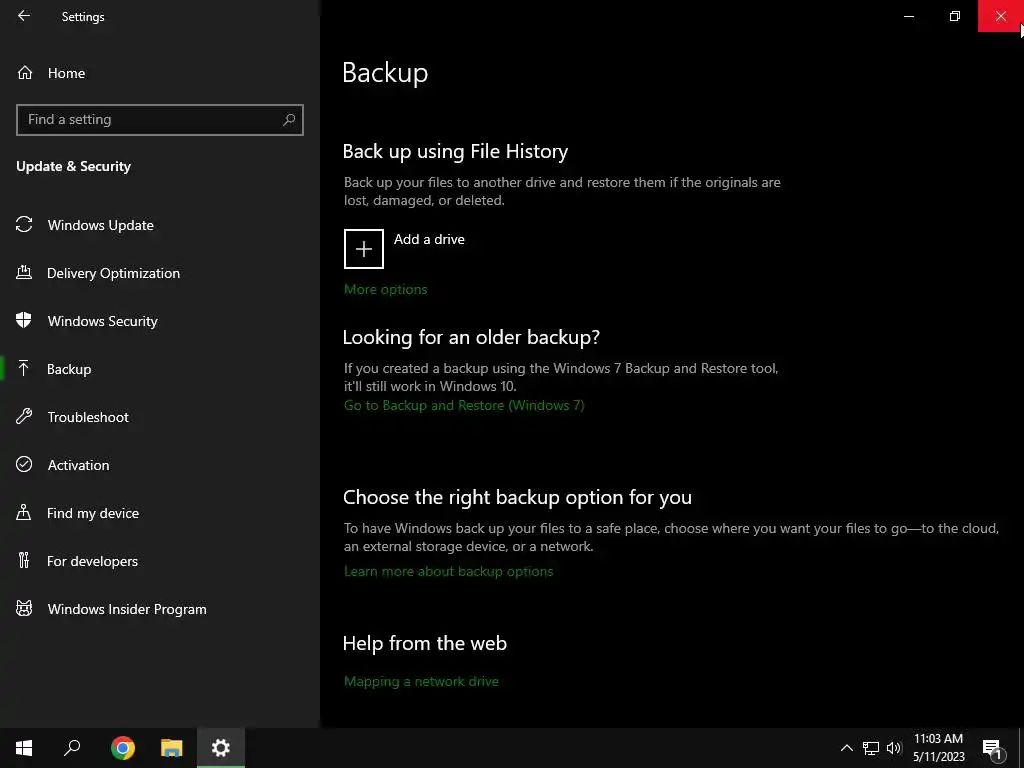1024x768 pixels.
Task: Go back with the Settings back arrow
Action: [24, 16]
